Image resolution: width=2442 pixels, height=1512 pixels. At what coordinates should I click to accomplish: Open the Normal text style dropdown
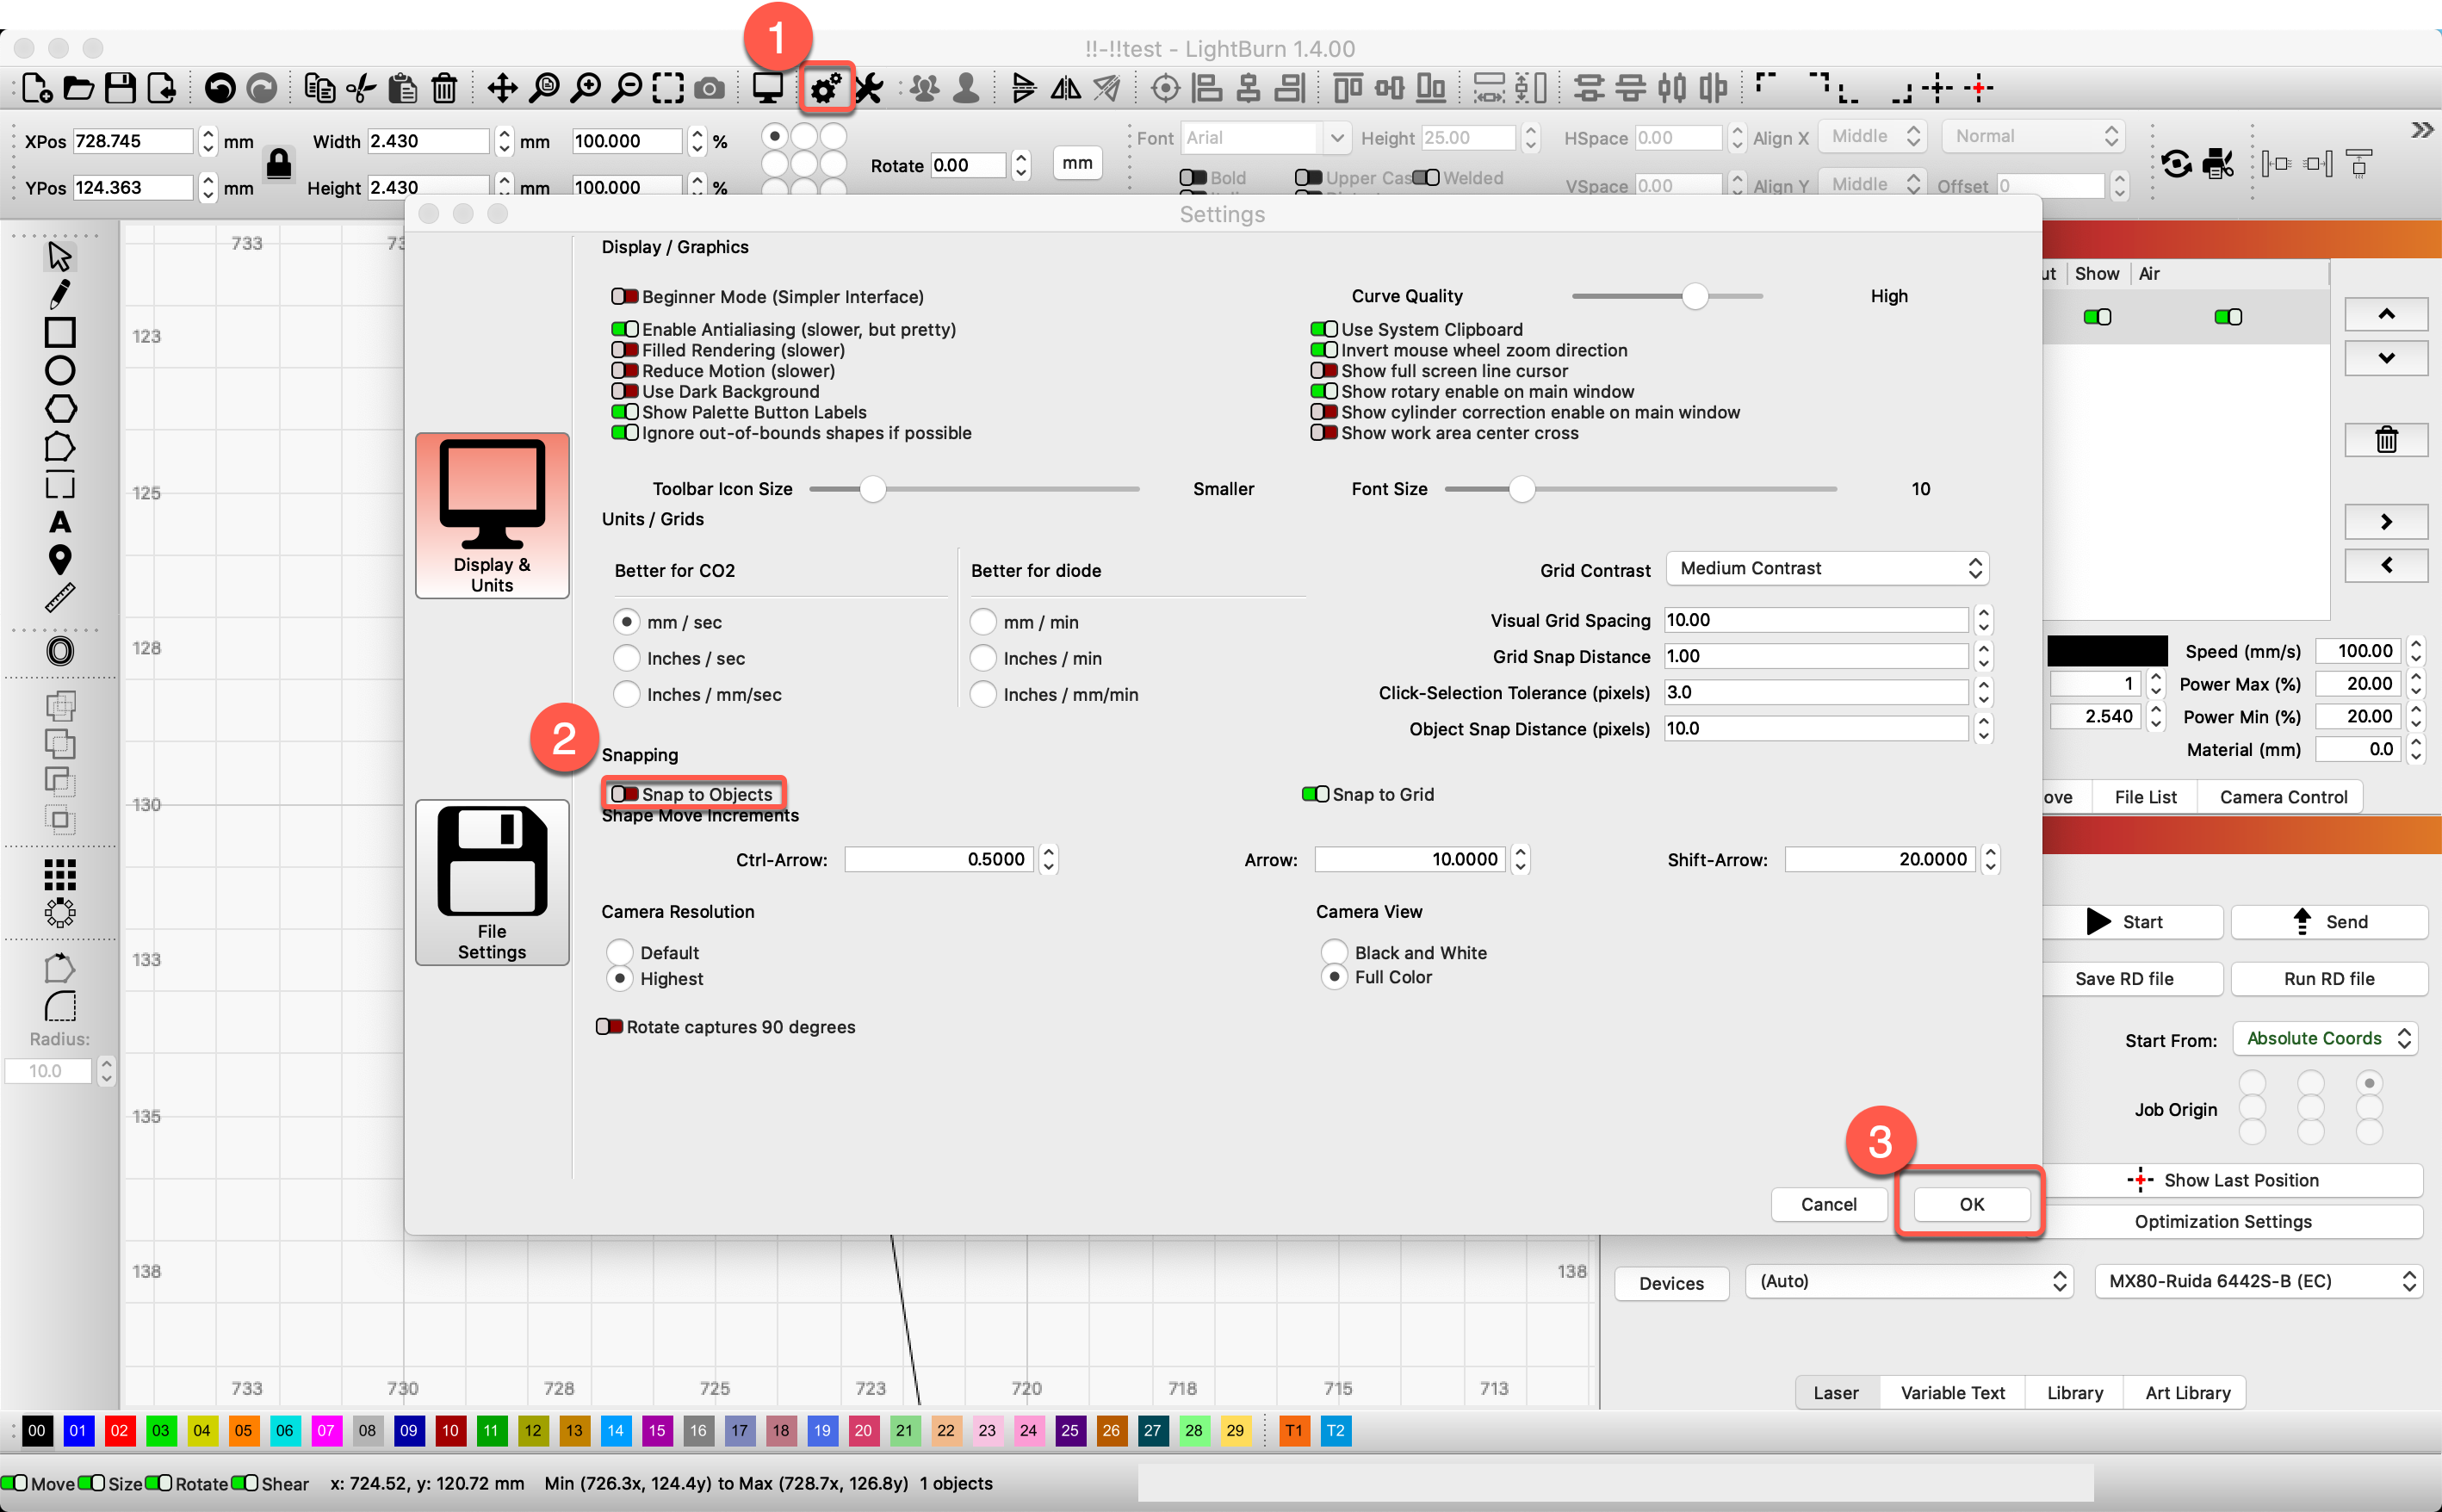tap(2033, 137)
